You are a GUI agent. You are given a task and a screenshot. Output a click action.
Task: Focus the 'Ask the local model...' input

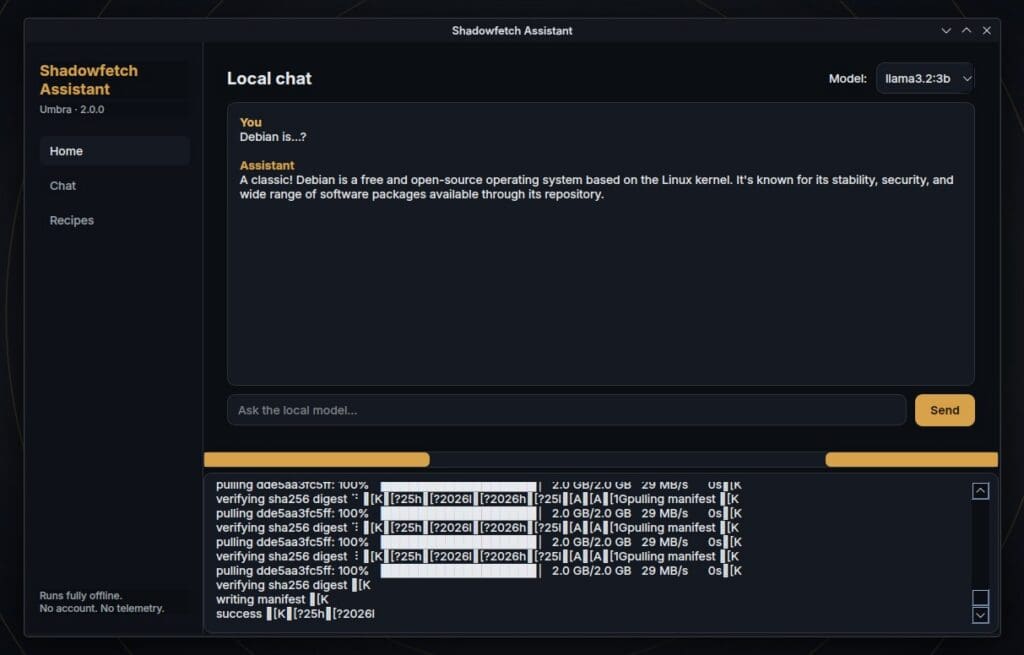click(566, 410)
